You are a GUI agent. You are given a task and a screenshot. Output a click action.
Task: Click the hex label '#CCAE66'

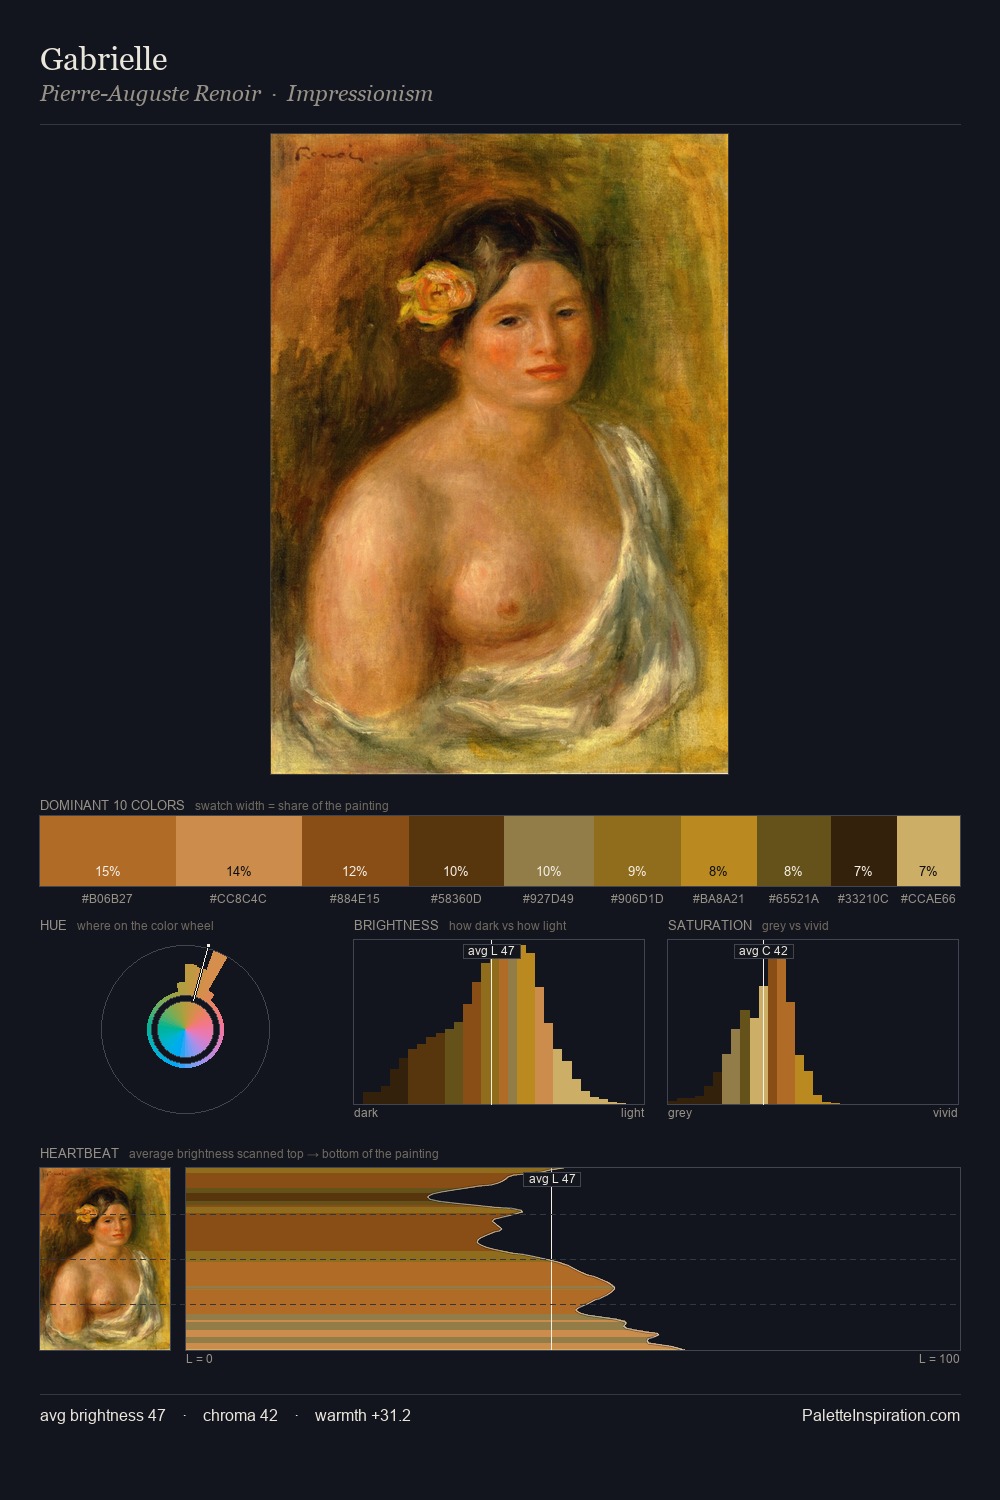click(x=928, y=899)
